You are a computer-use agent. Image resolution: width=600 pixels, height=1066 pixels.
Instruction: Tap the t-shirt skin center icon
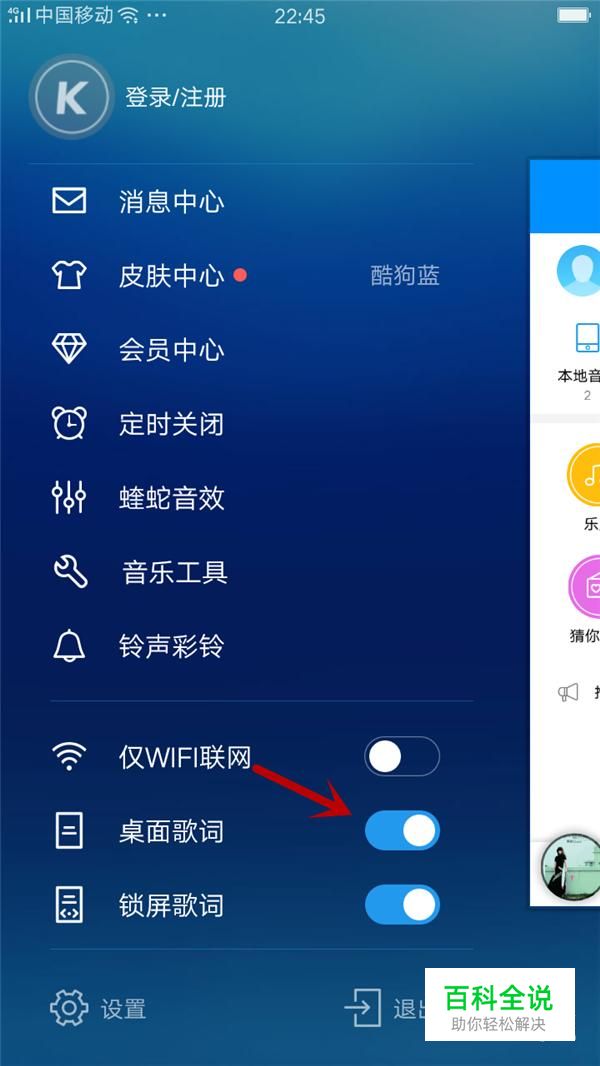pyautogui.click(x=69, y=275)
